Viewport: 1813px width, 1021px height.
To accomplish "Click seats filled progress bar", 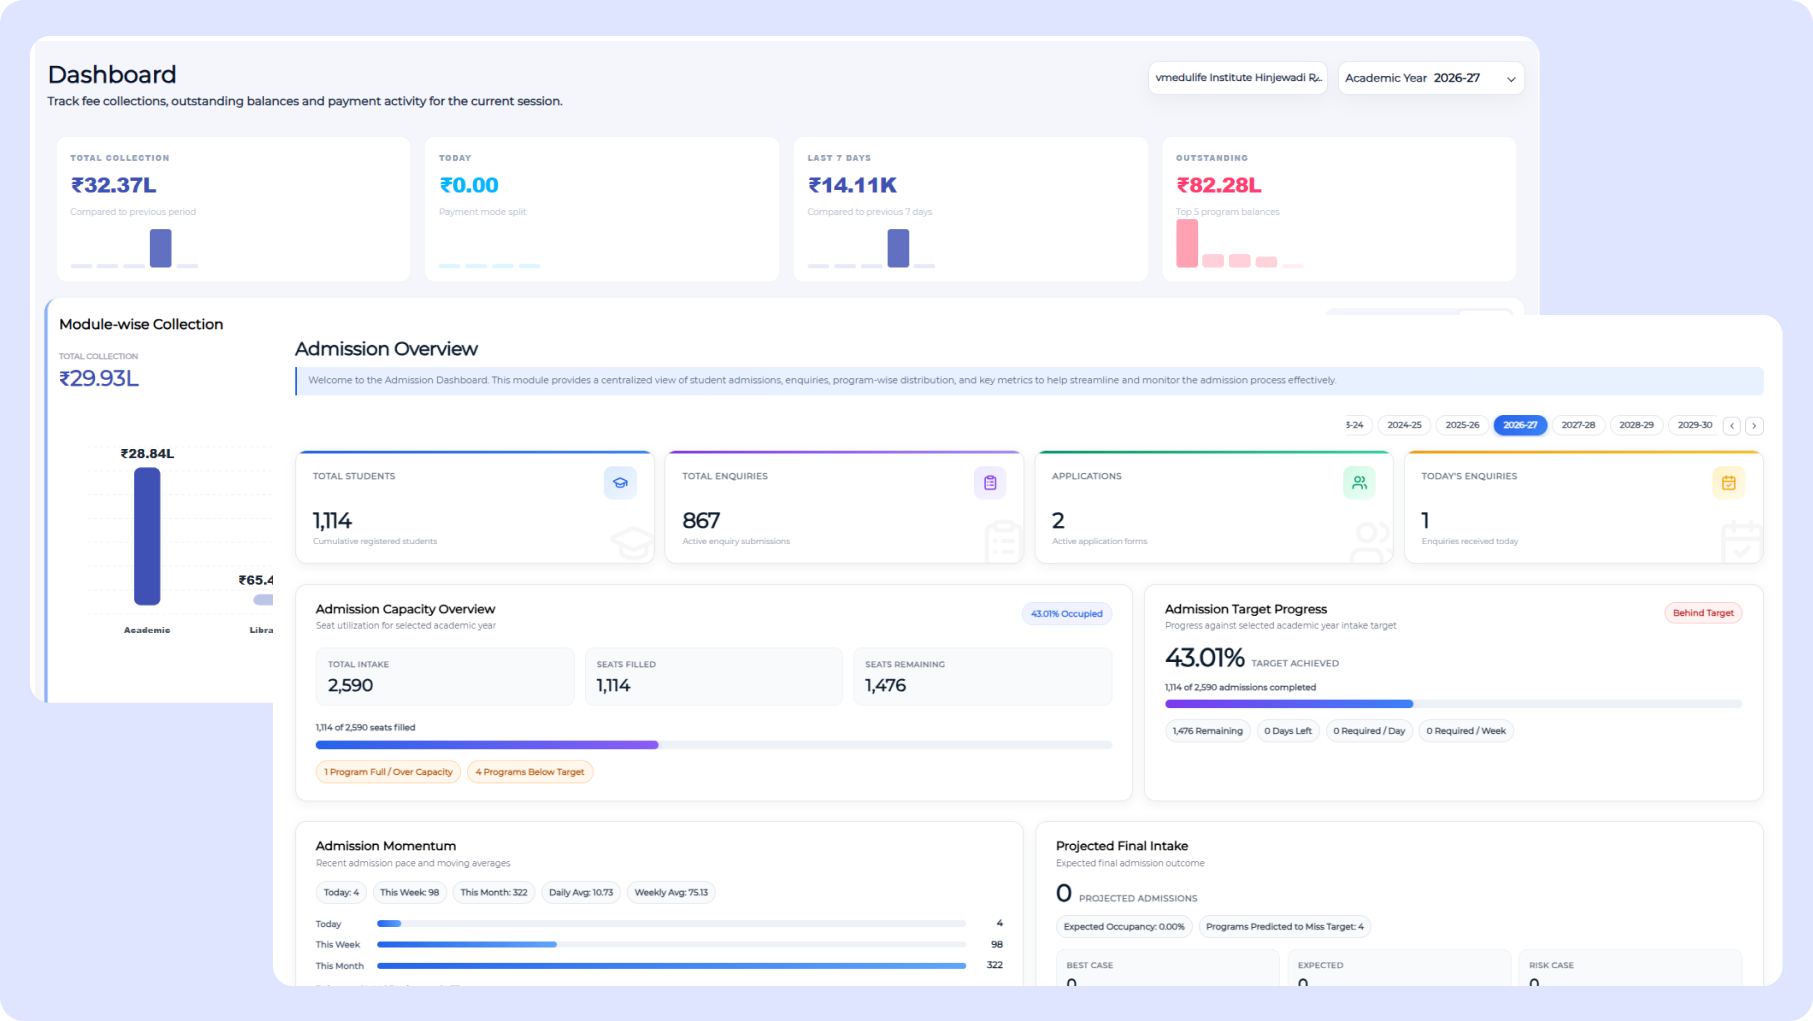I will pyautogui.click(x=714, y=745).
